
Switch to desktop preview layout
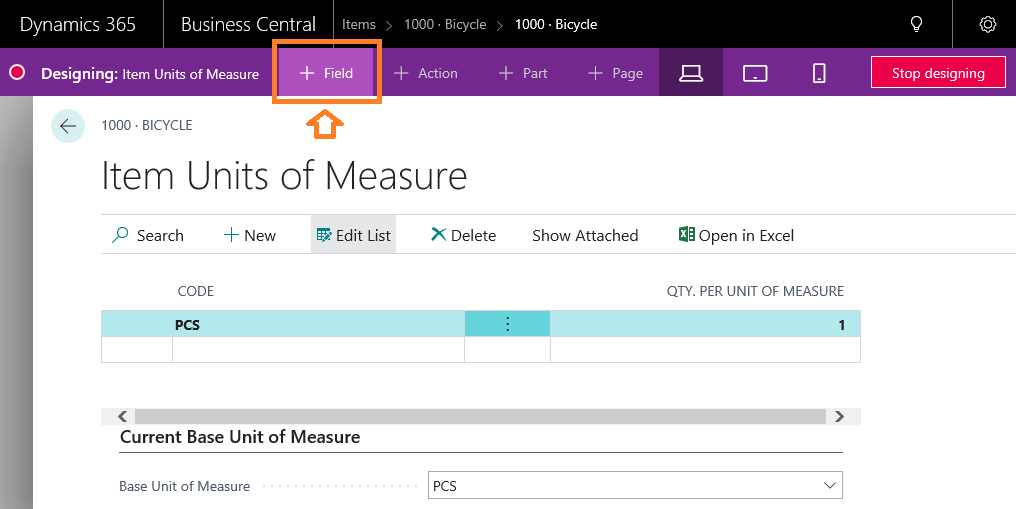click(x=691, y=73)
